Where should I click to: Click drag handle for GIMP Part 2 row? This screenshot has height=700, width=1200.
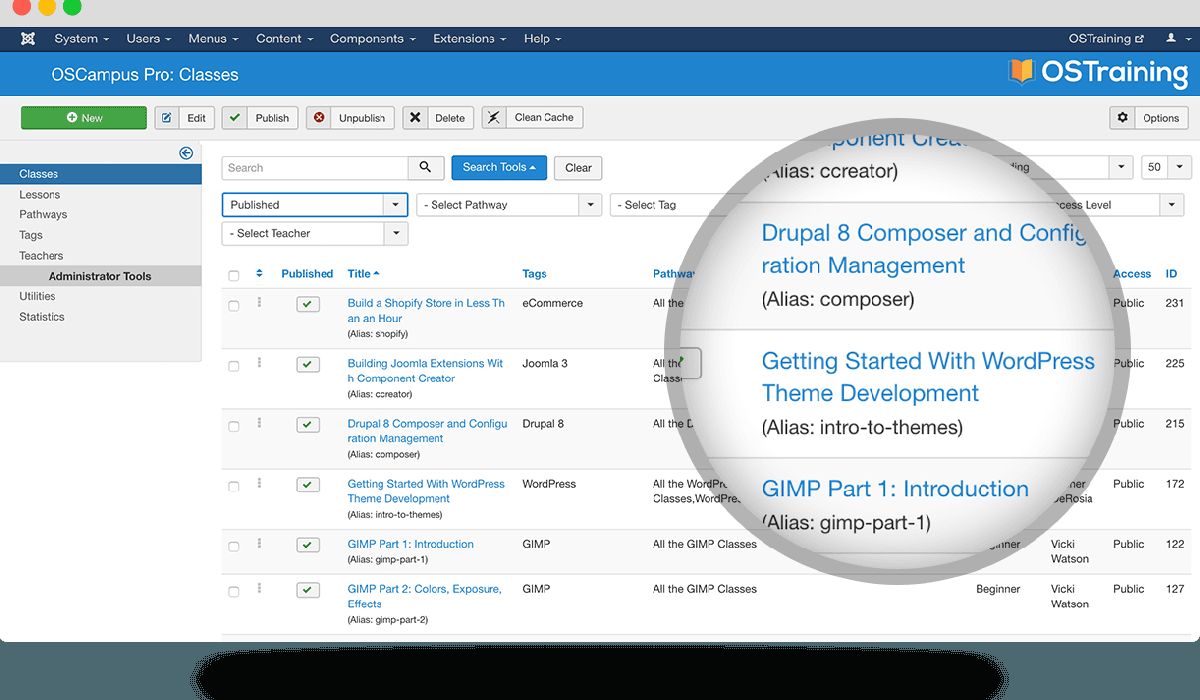[x=260, y=588]
